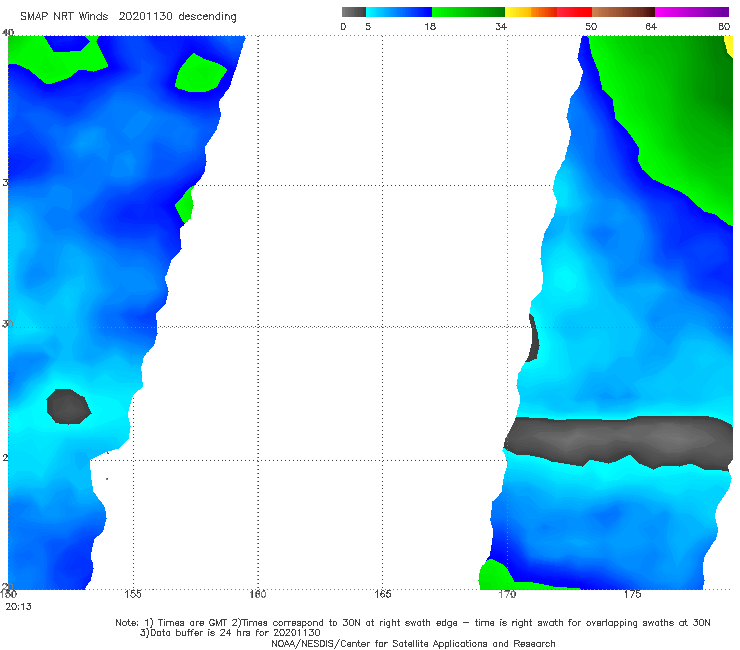This screenshot has height=650, width=740.
Task: Select the green 18–34 color bar segment
Action: click(468, 12)
